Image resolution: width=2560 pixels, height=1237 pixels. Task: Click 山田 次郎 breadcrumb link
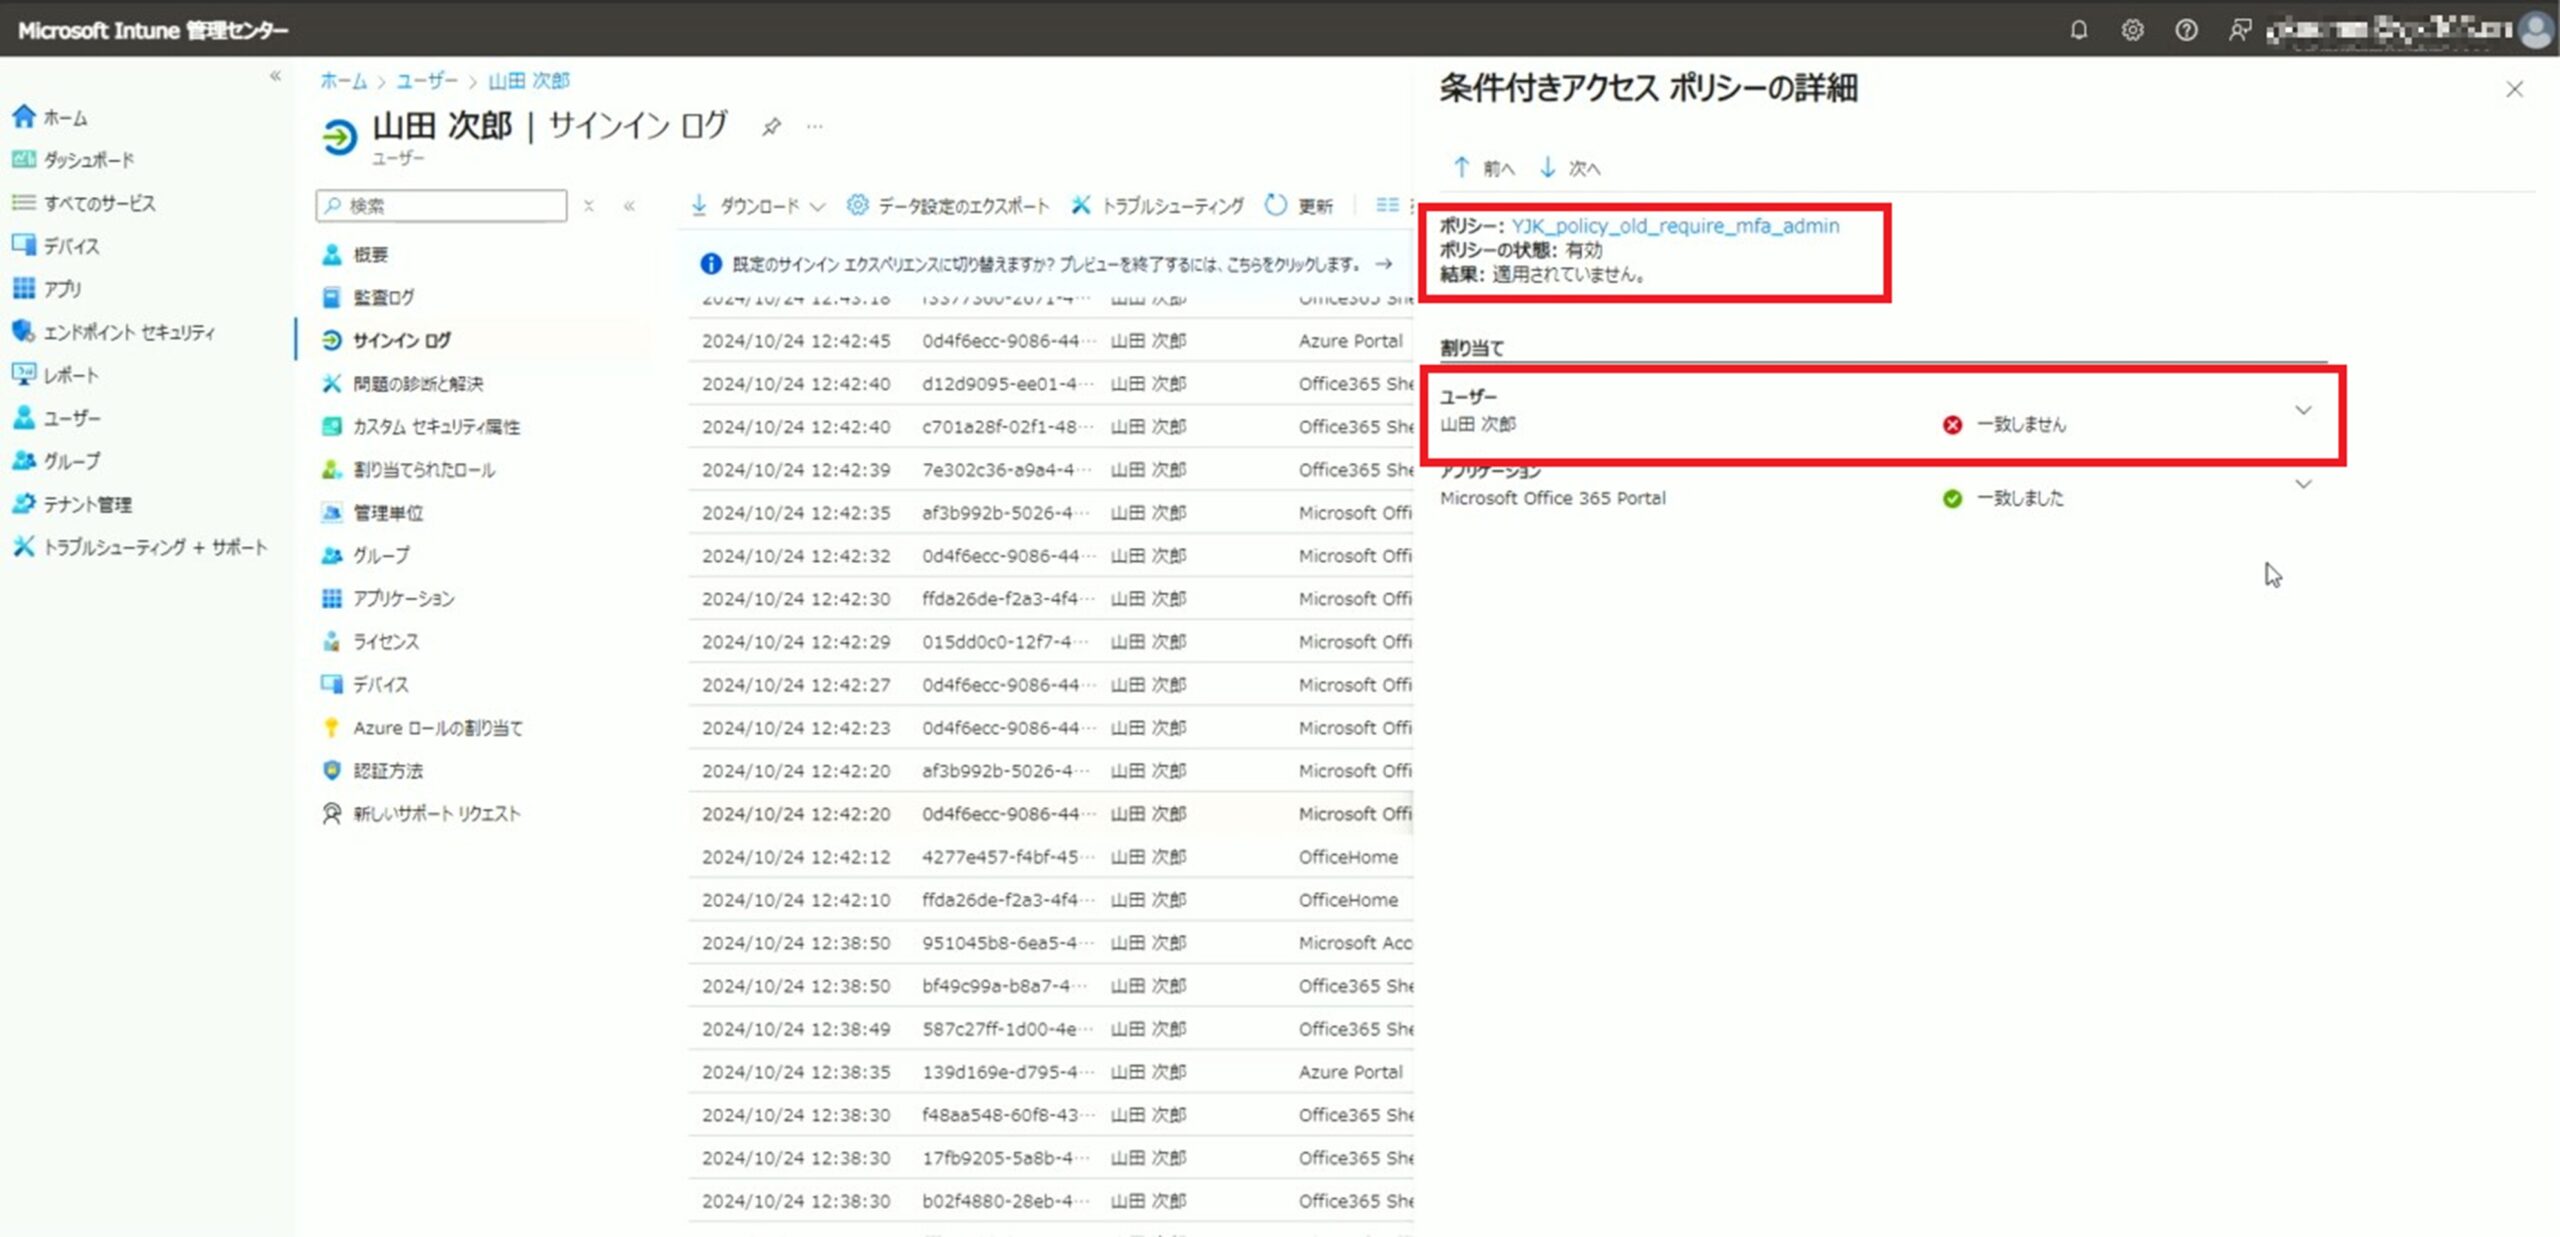tap(529, 81)
